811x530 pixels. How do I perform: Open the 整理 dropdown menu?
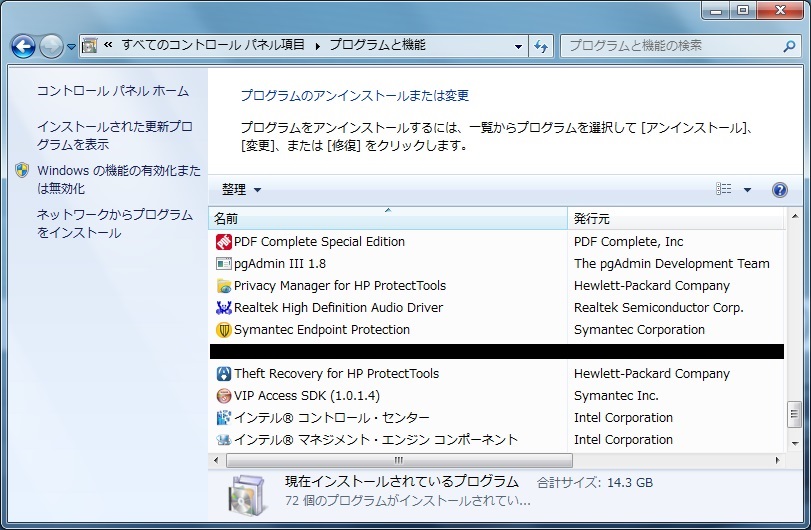(x=241, y=190)
